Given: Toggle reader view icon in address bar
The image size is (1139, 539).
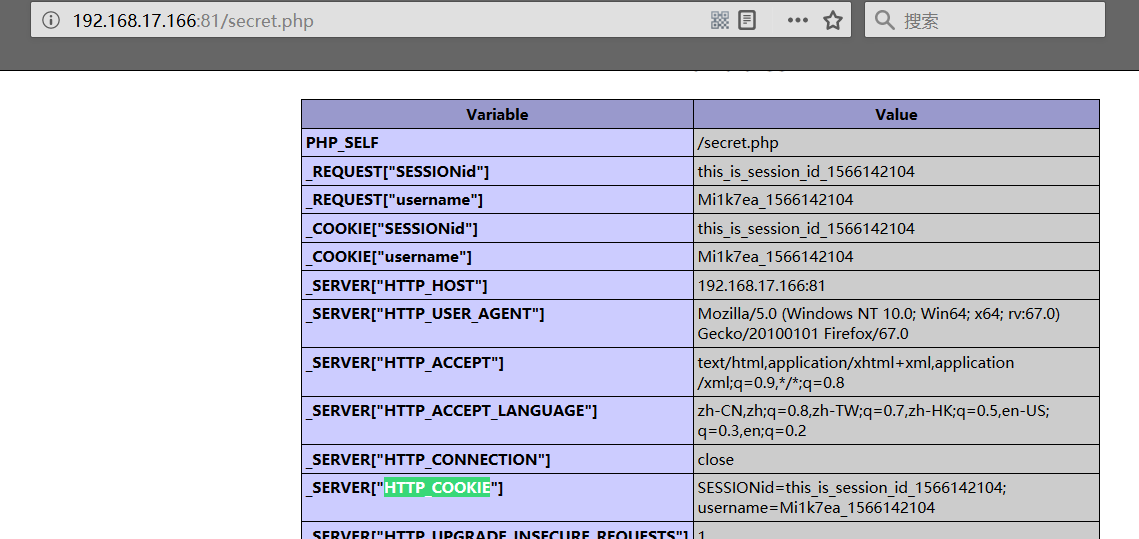Looking at the screenshot, I should pos(747,20).
